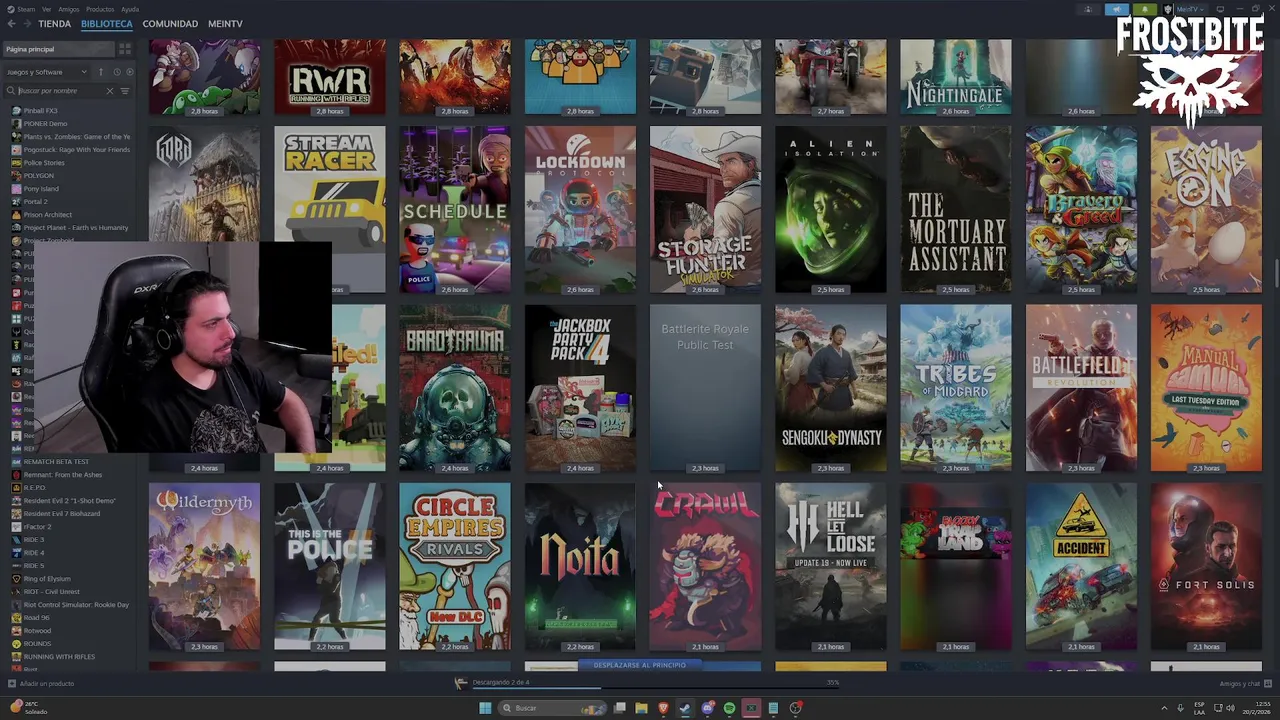Enter Big Picture mode via monitor icon
Viewport: 1280px width, 720px height.
(1220, 9)
